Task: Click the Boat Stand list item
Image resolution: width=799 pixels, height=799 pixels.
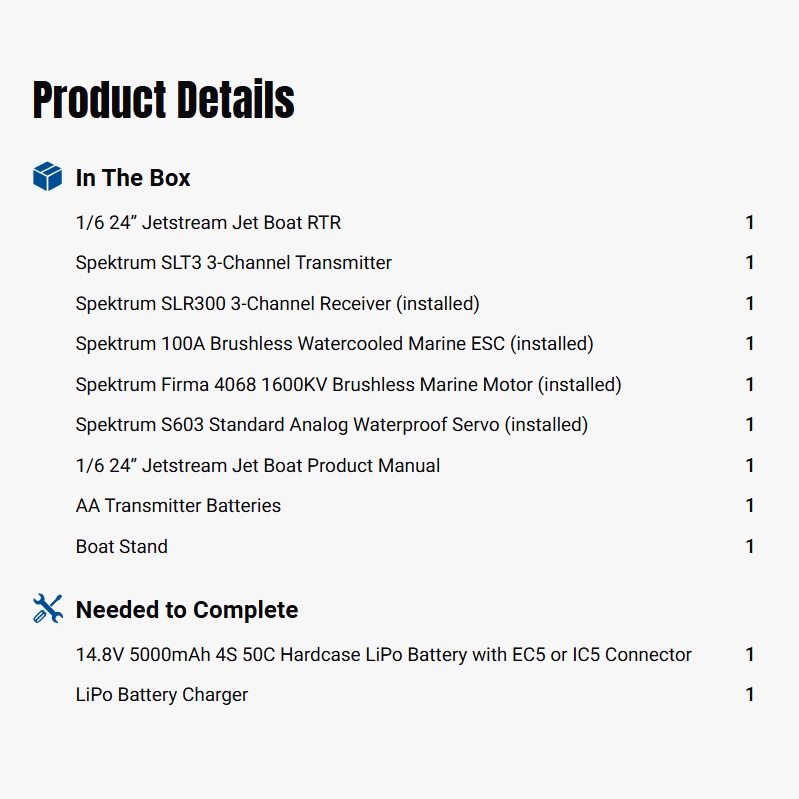Action: (x=122, y=546)
